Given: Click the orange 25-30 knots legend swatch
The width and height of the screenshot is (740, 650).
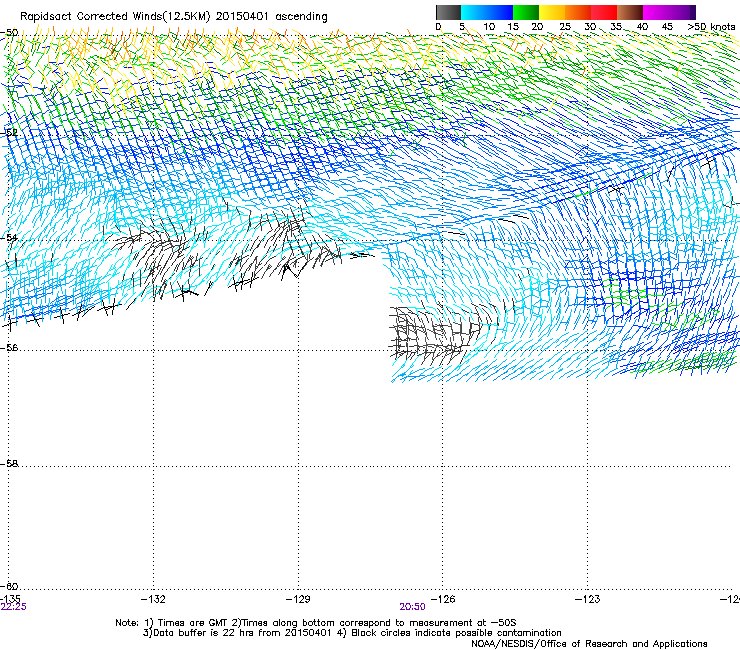Looking at the screenshot, I should click(x=578, y=12).
